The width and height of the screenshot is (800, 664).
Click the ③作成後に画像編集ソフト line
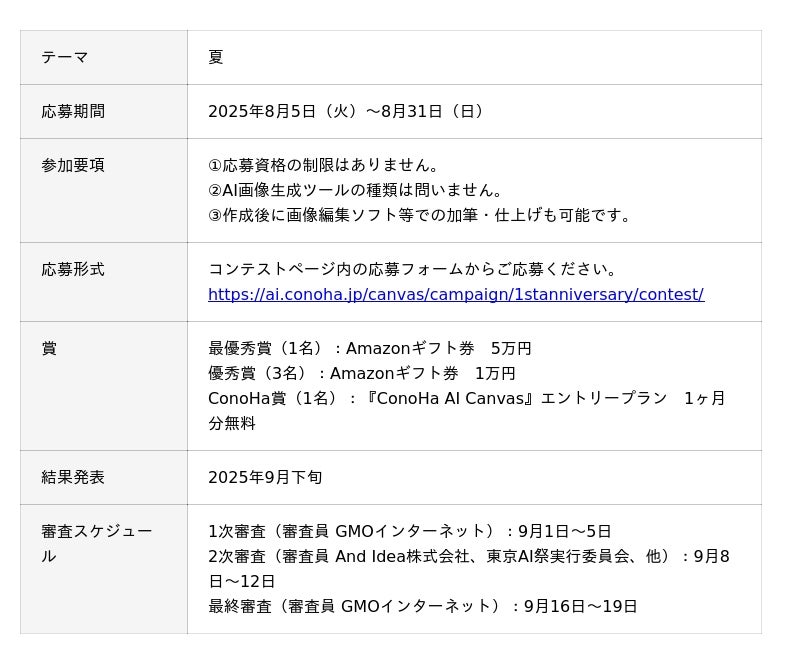pyautogui.click(x=421, y=215)
